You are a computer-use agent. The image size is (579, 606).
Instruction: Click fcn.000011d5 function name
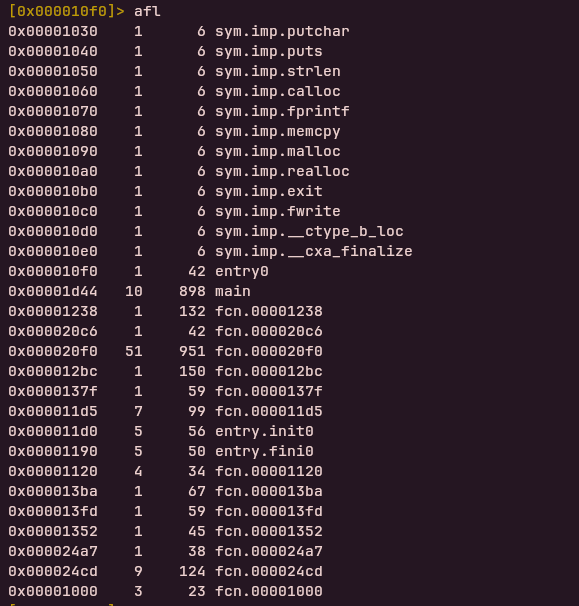click(x=269, y=412)
